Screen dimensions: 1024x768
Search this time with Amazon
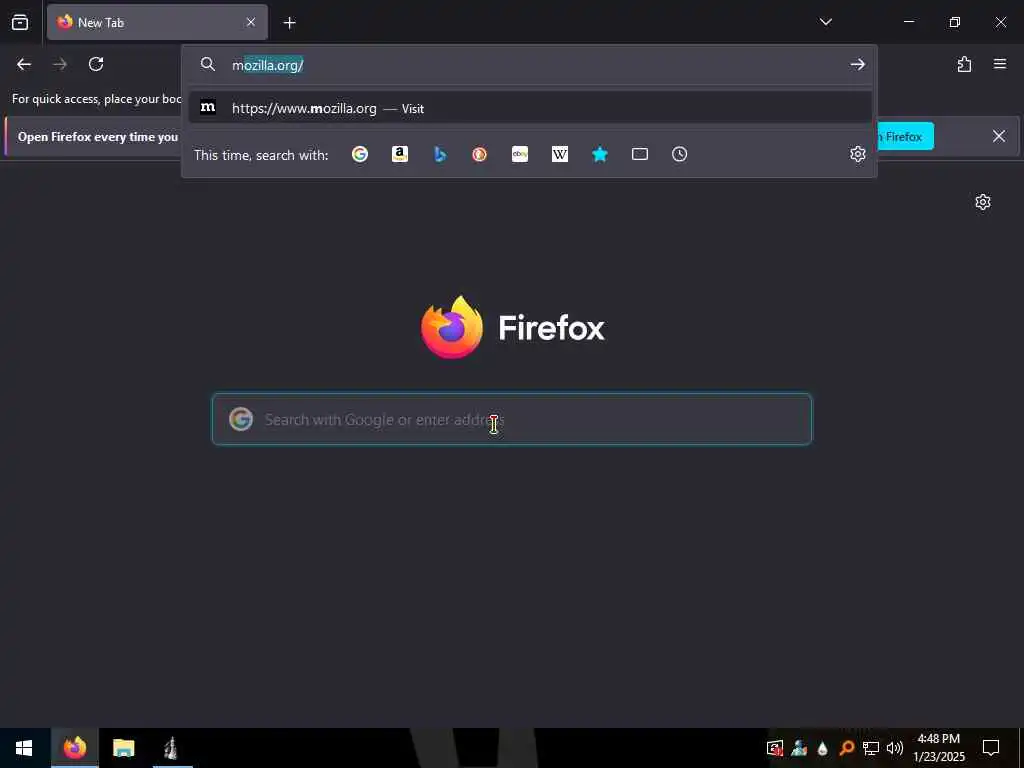coord(400,154)
